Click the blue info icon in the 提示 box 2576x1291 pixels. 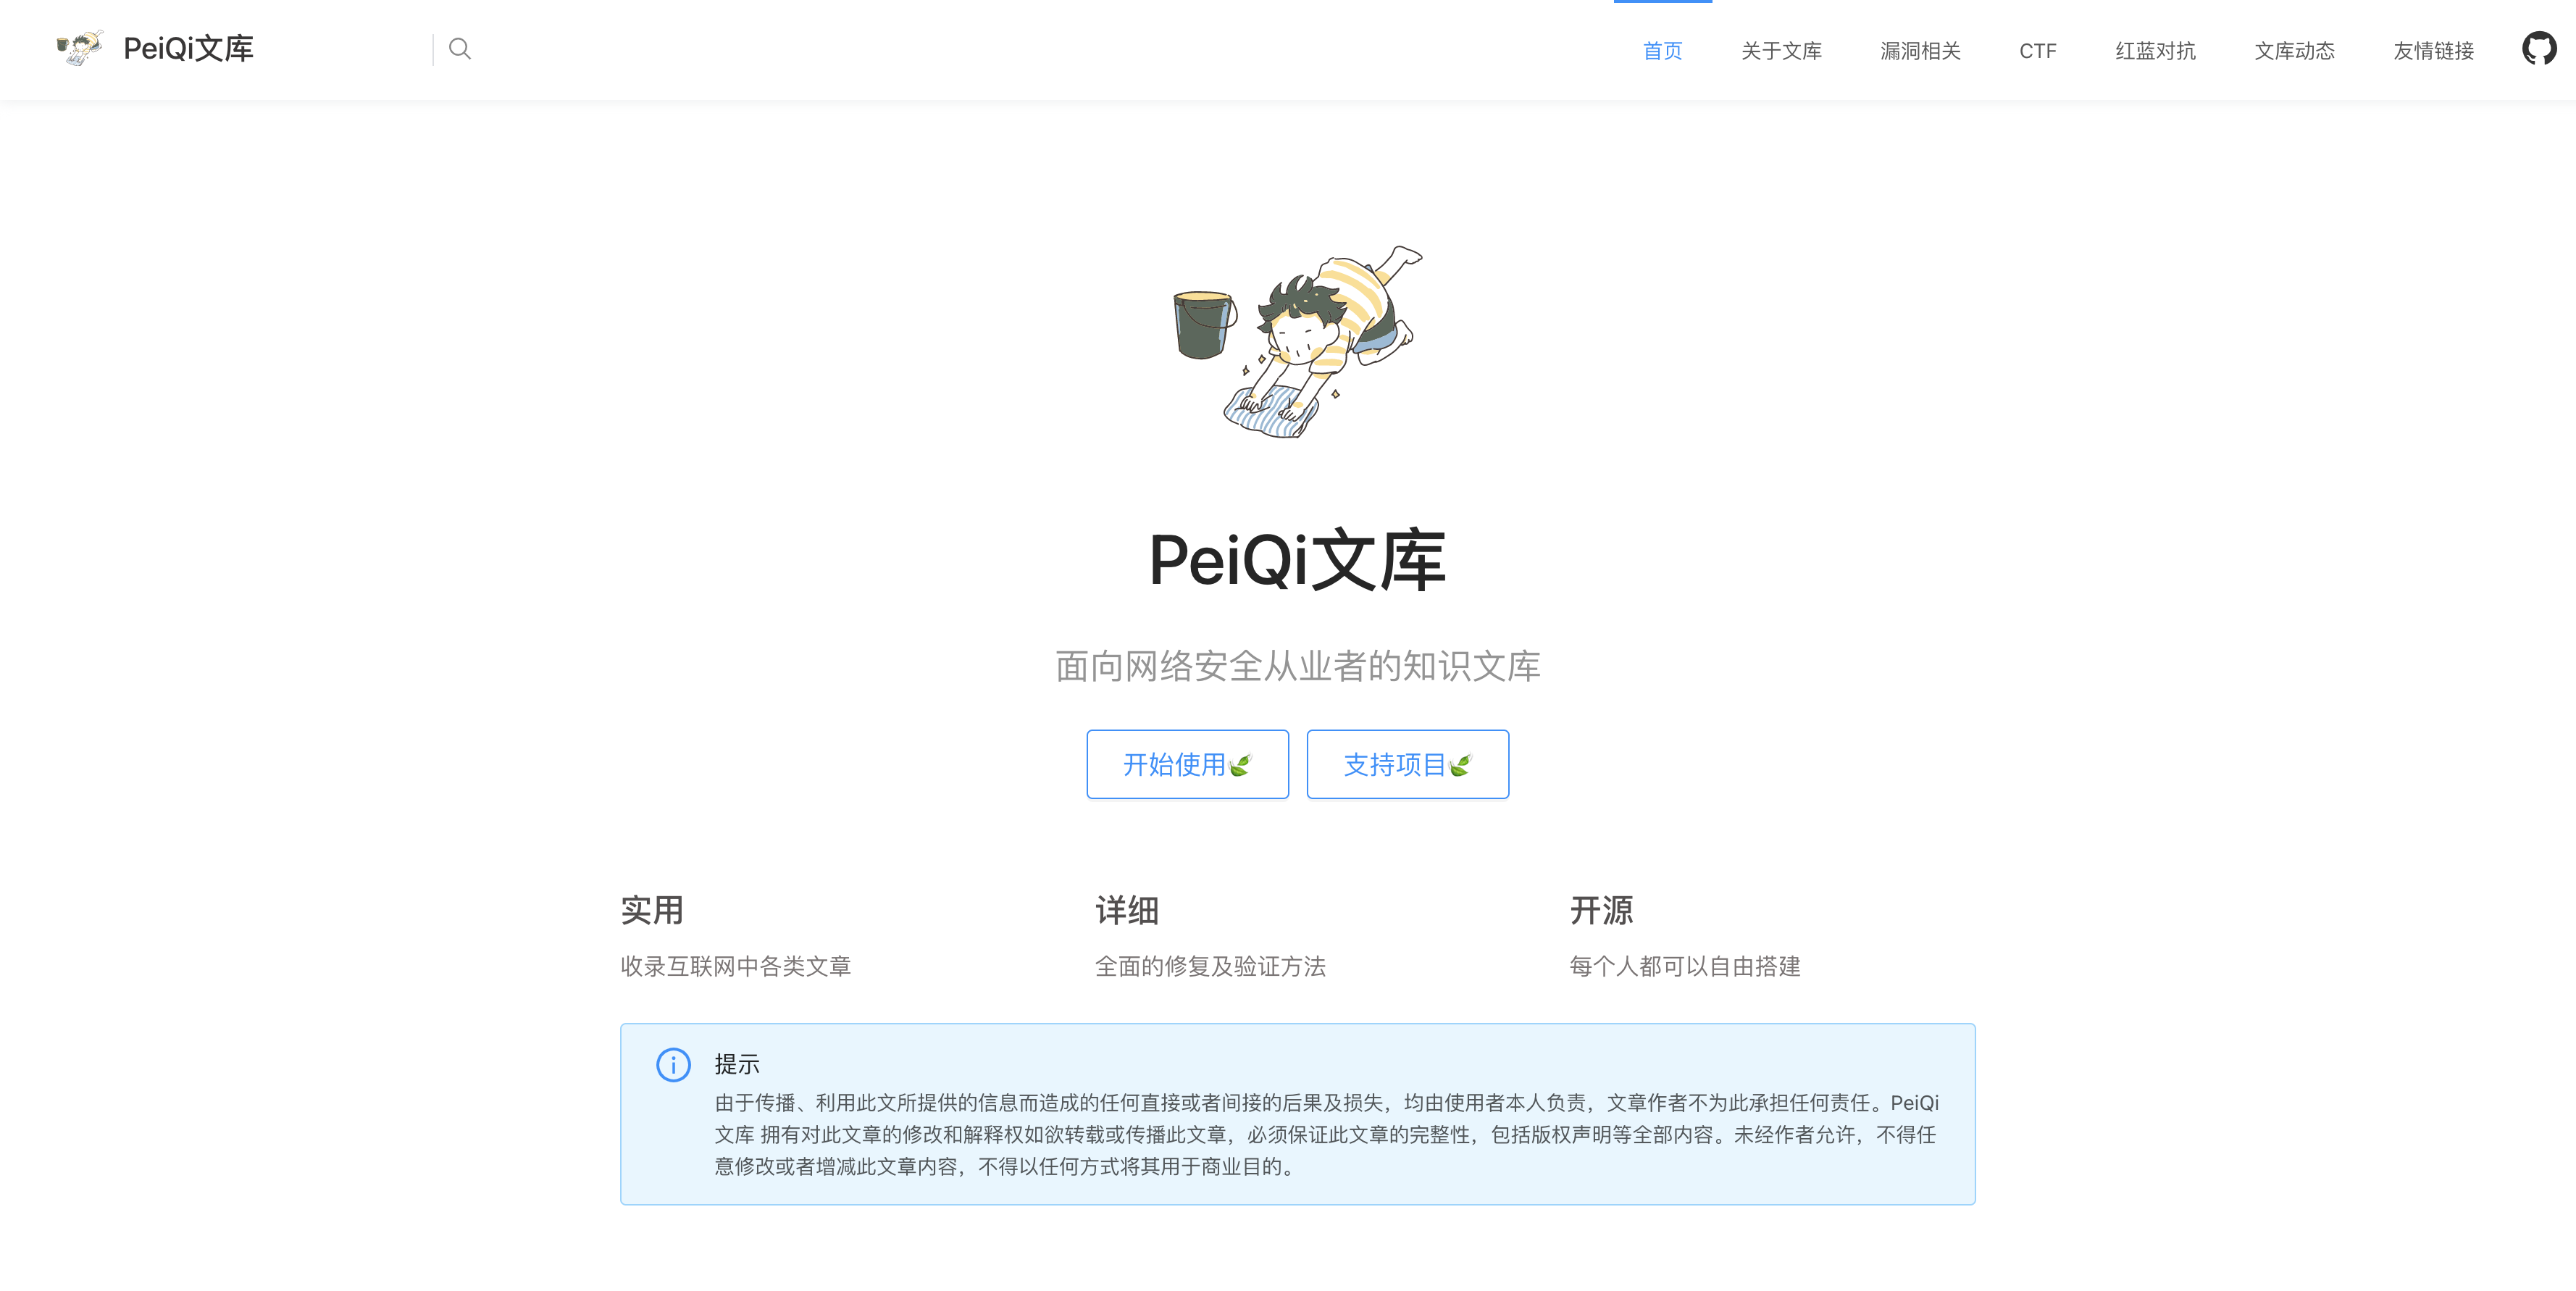pyautogui.click(x=675, y=1065)
